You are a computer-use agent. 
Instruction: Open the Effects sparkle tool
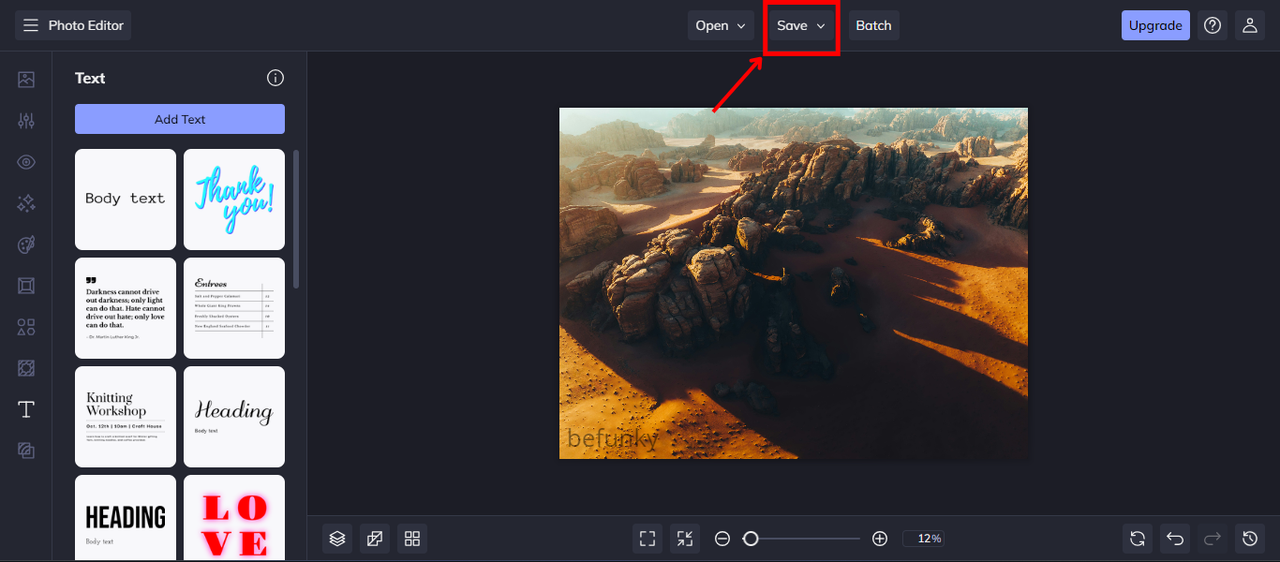[x=26, y=203]
